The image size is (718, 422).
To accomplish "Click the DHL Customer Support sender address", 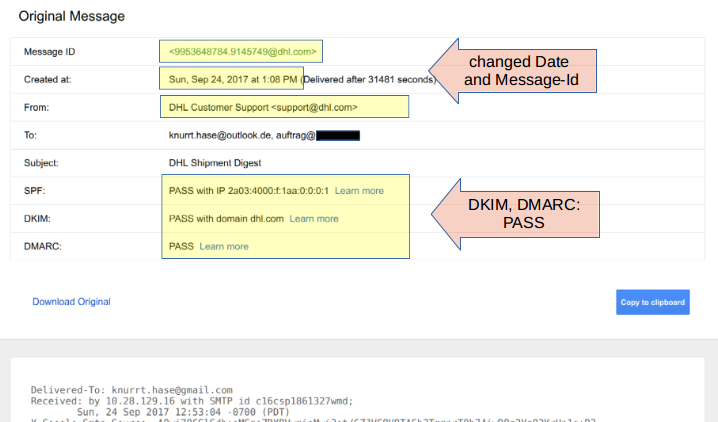I will click(x=263, y=107).
